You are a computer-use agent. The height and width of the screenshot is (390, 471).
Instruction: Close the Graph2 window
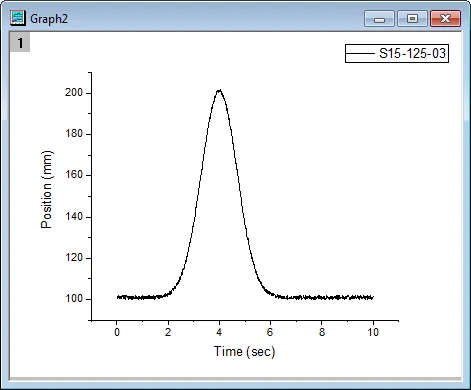coord(446,18)
